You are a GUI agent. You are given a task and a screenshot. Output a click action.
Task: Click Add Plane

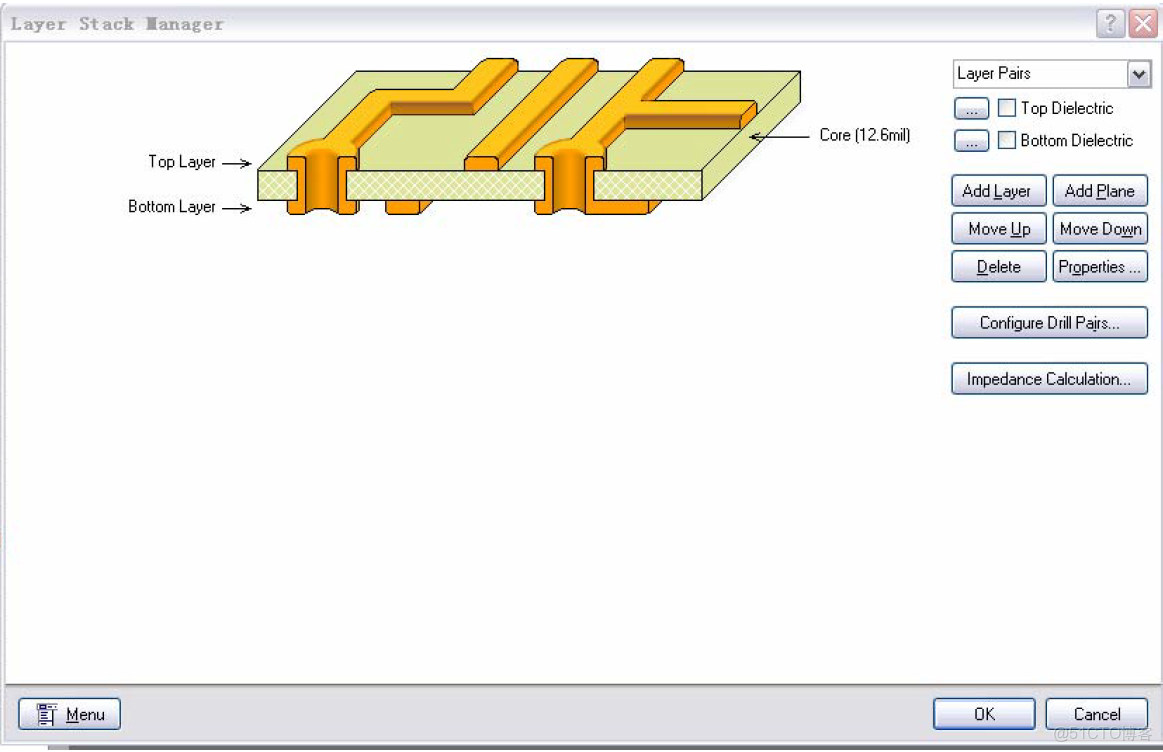[x=1100, y=190]
